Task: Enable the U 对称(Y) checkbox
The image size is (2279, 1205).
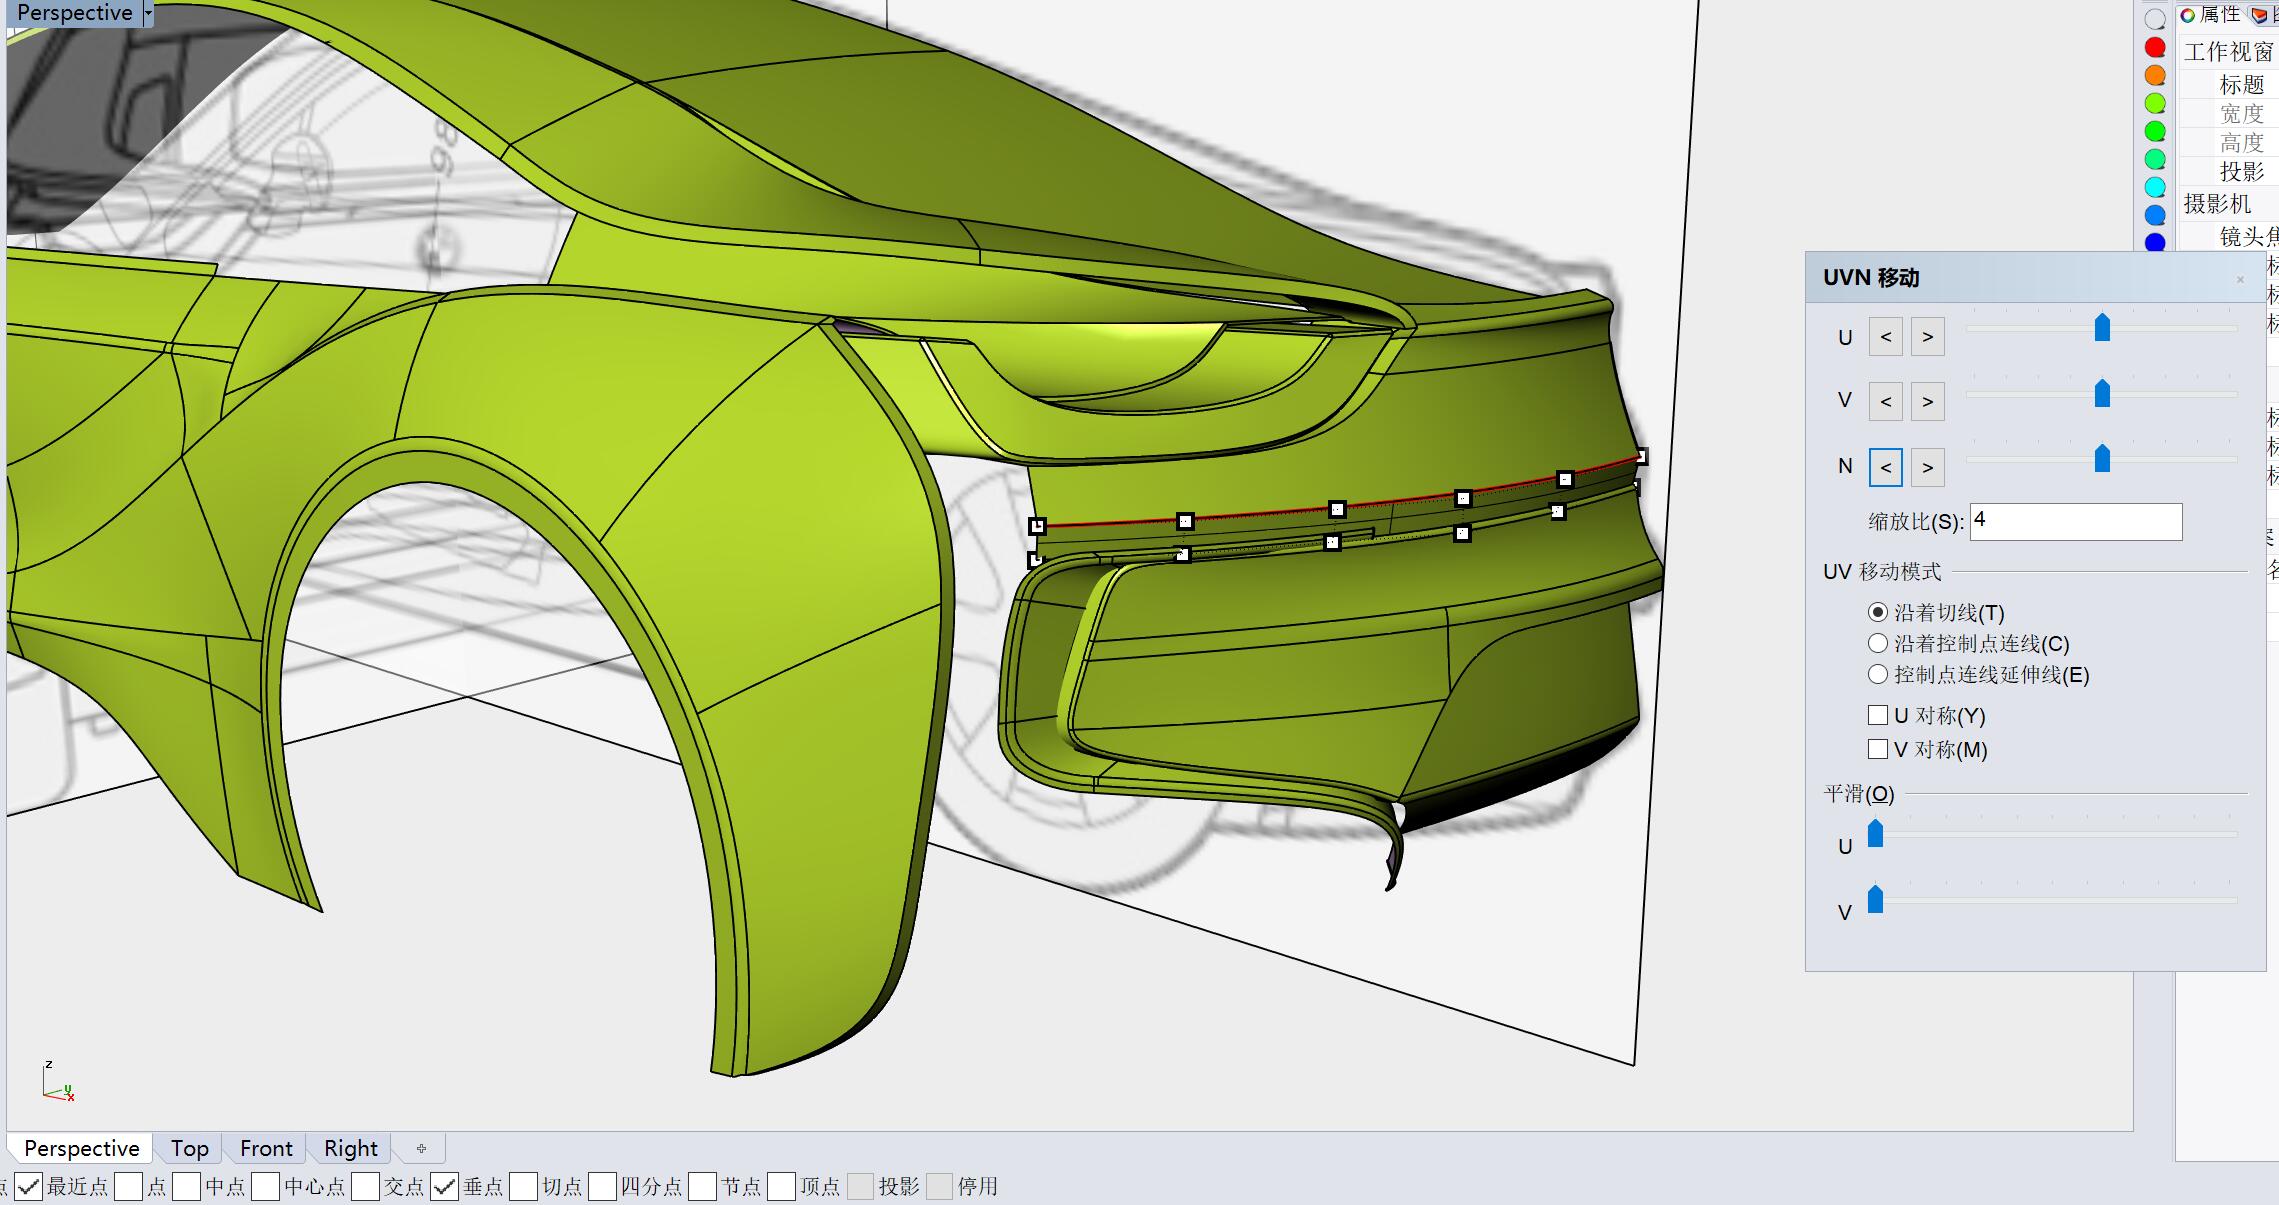Action: click(1878, 715)
